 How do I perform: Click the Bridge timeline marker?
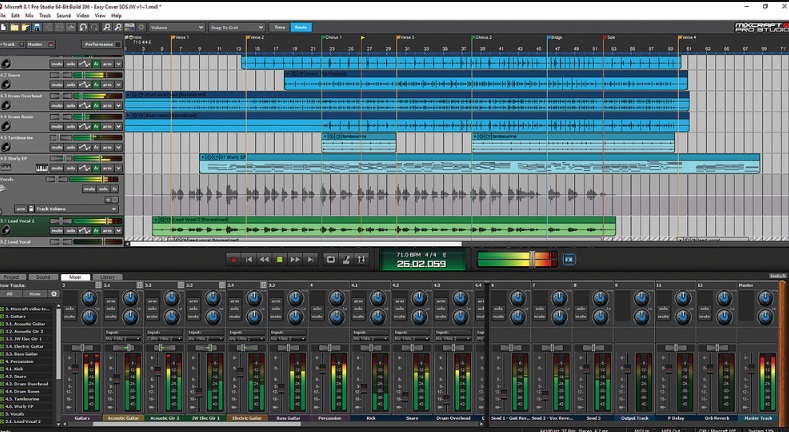coord(555,37)
